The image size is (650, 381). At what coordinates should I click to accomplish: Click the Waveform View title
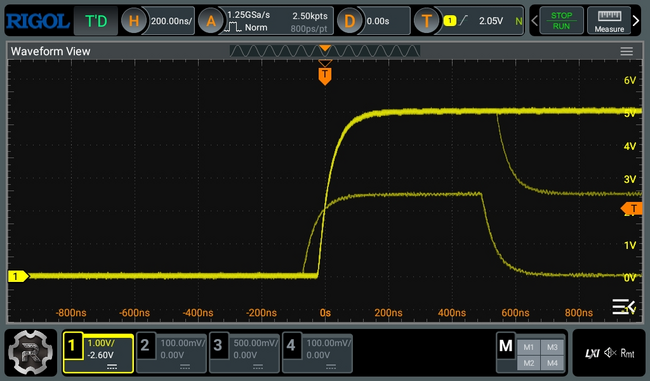click(50, 51)
